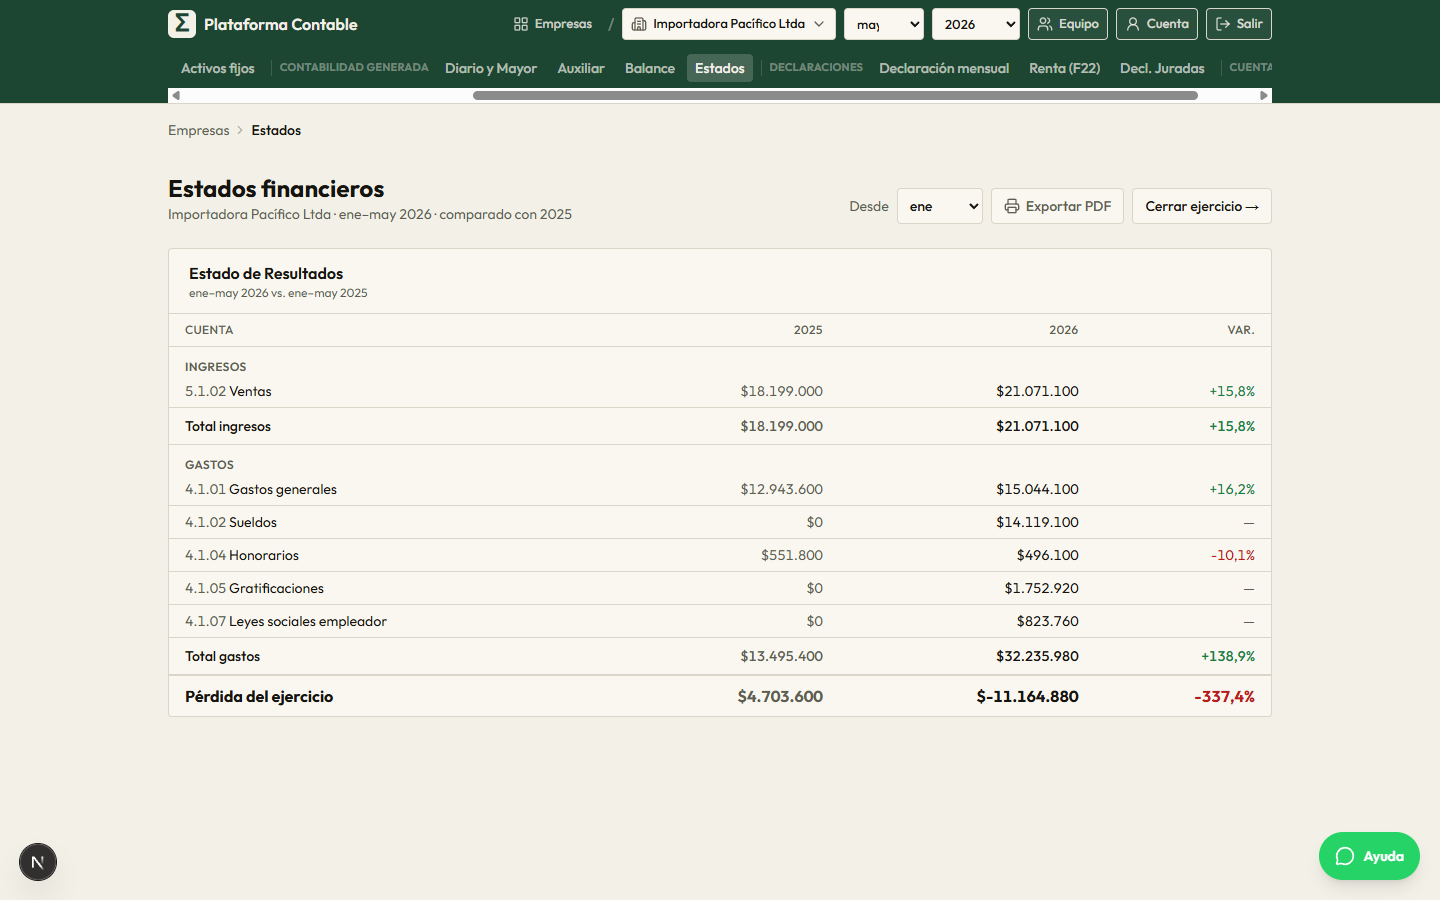This screenshot has height=900, width=1440.
Task: Click the $14.119.100 Sueldos 2026 value
Action: pos(1037,522)
